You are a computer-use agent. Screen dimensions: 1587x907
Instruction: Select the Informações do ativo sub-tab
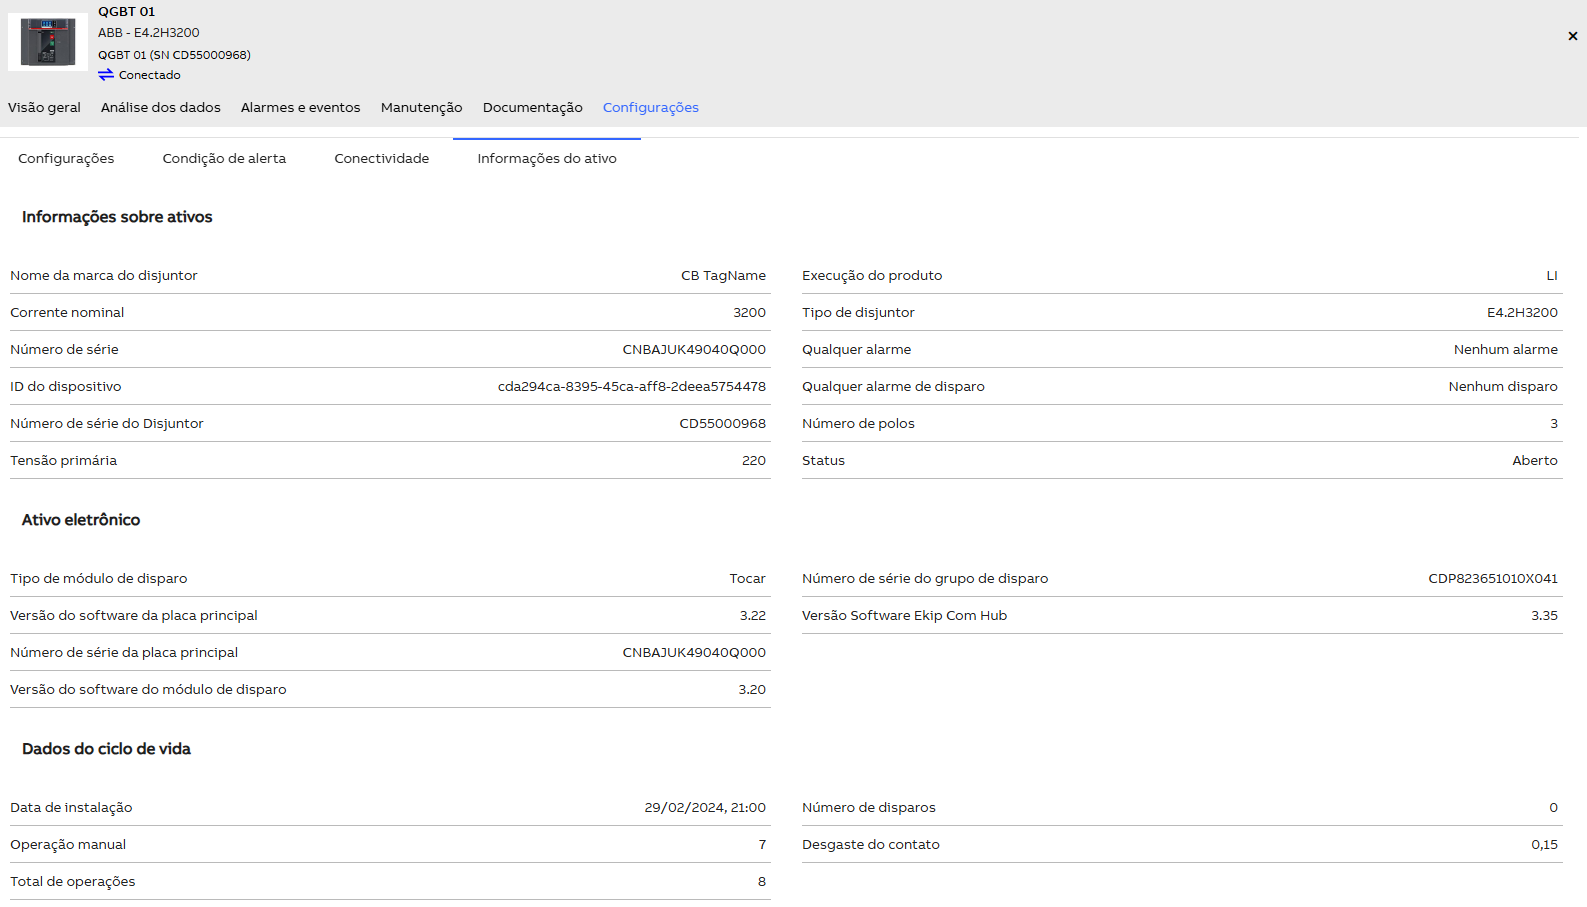(546, 158)
